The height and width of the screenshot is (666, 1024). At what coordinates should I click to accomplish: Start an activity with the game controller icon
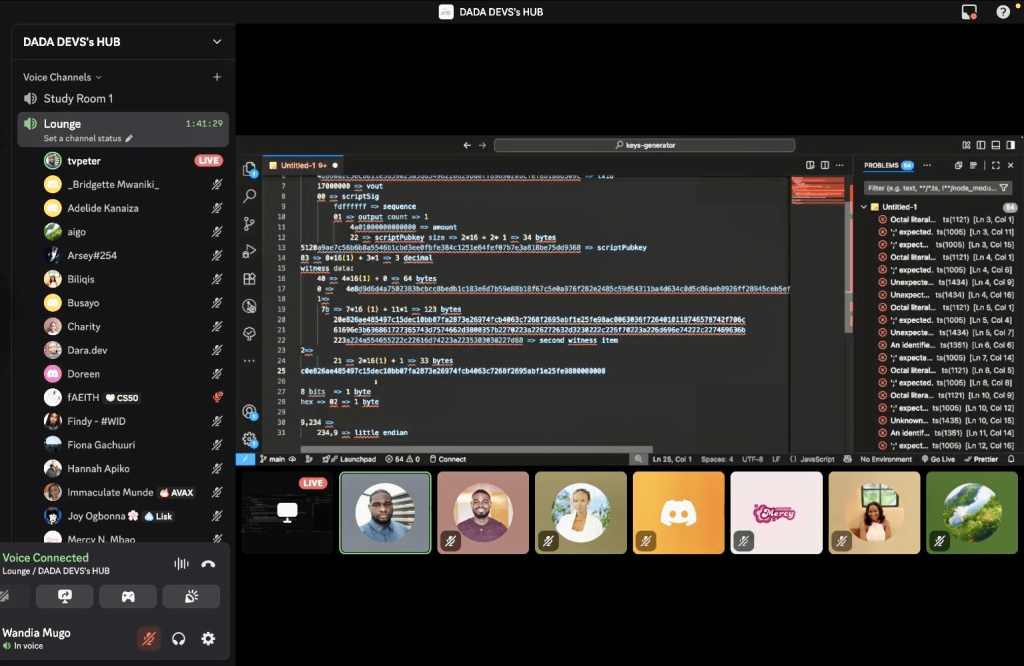coord(128,596)
